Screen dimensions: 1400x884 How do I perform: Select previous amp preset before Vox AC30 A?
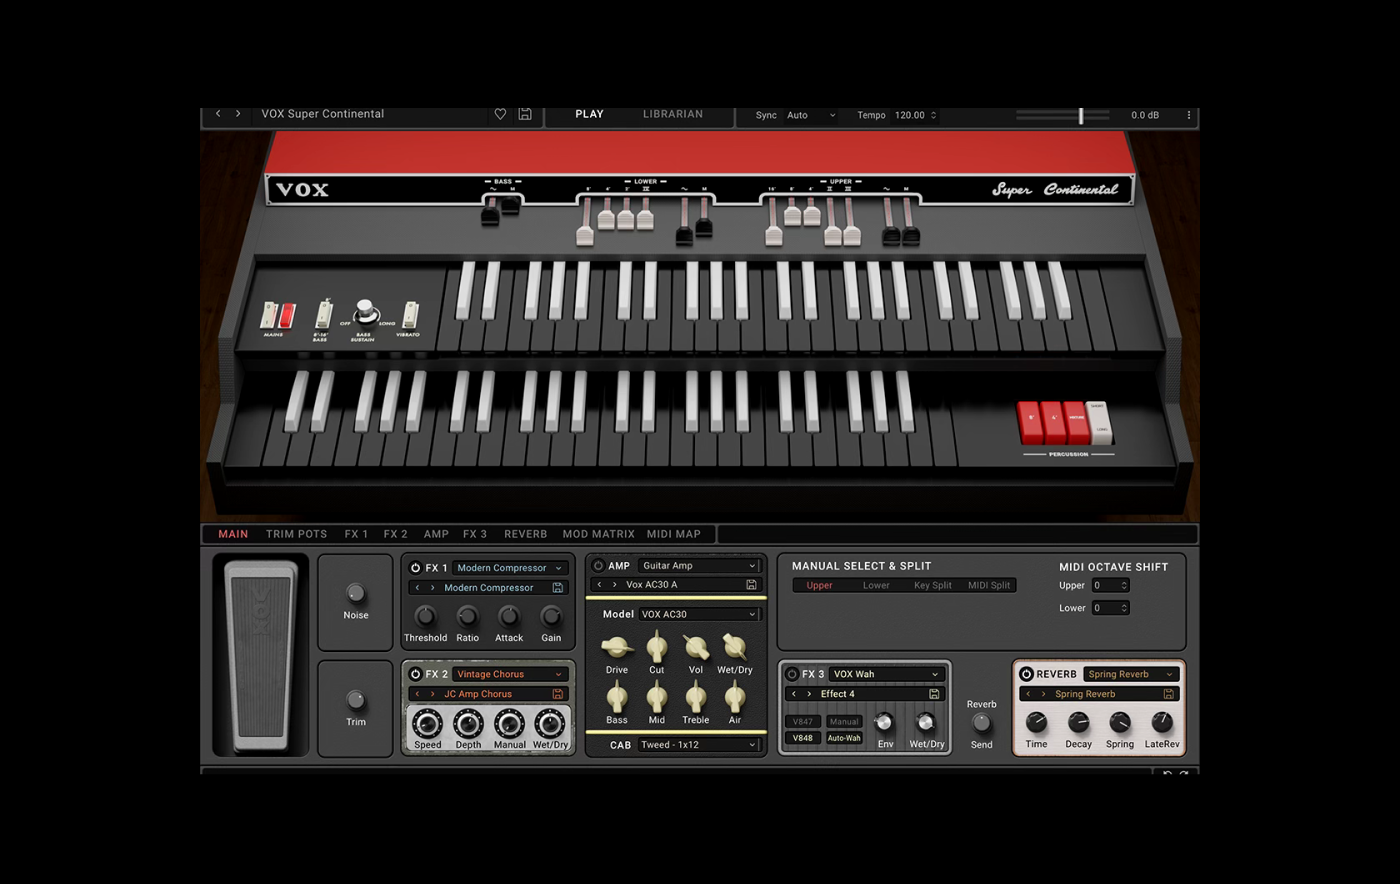600,585
